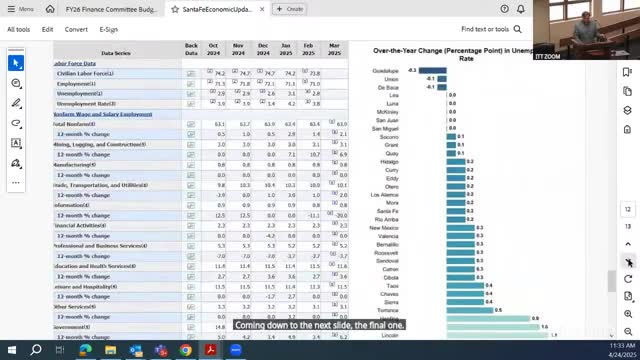The image size is (640, 360).
Task: Select the add text box tool
Action: [16, 143]
